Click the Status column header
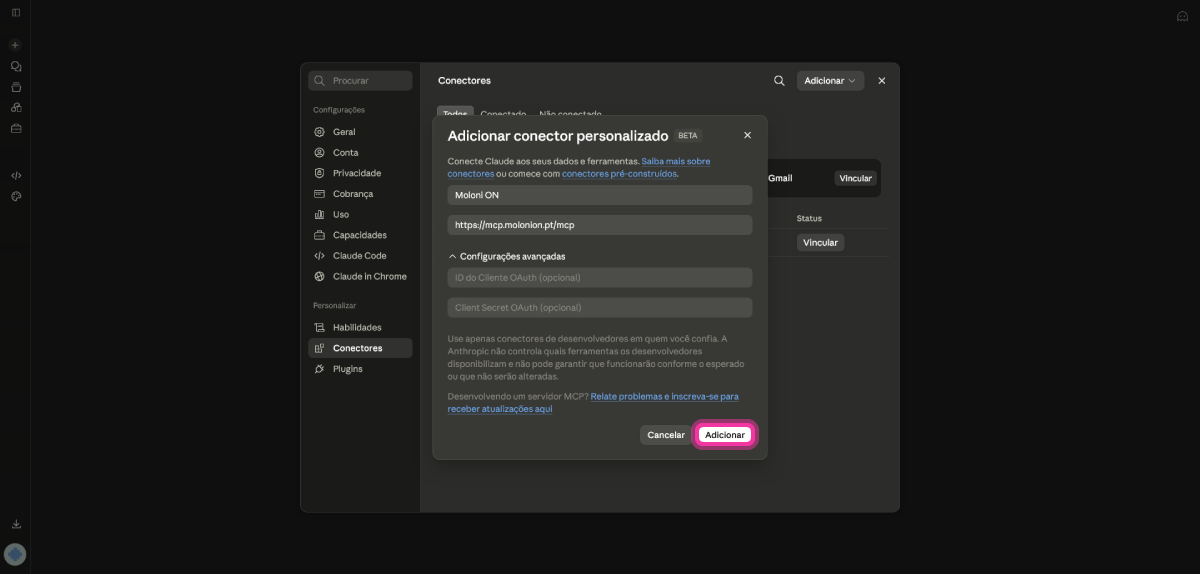 click(x=809, y=218)
